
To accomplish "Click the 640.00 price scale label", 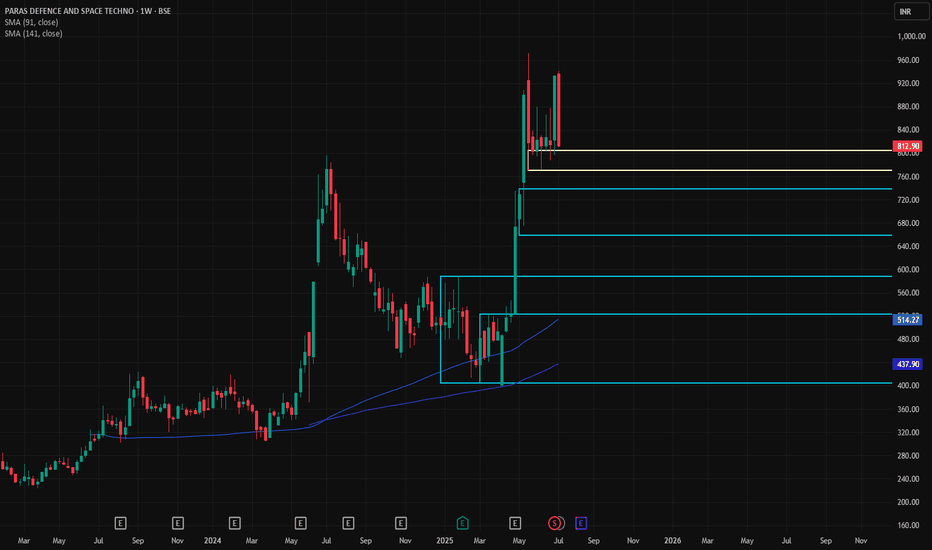I will [908, 246].
